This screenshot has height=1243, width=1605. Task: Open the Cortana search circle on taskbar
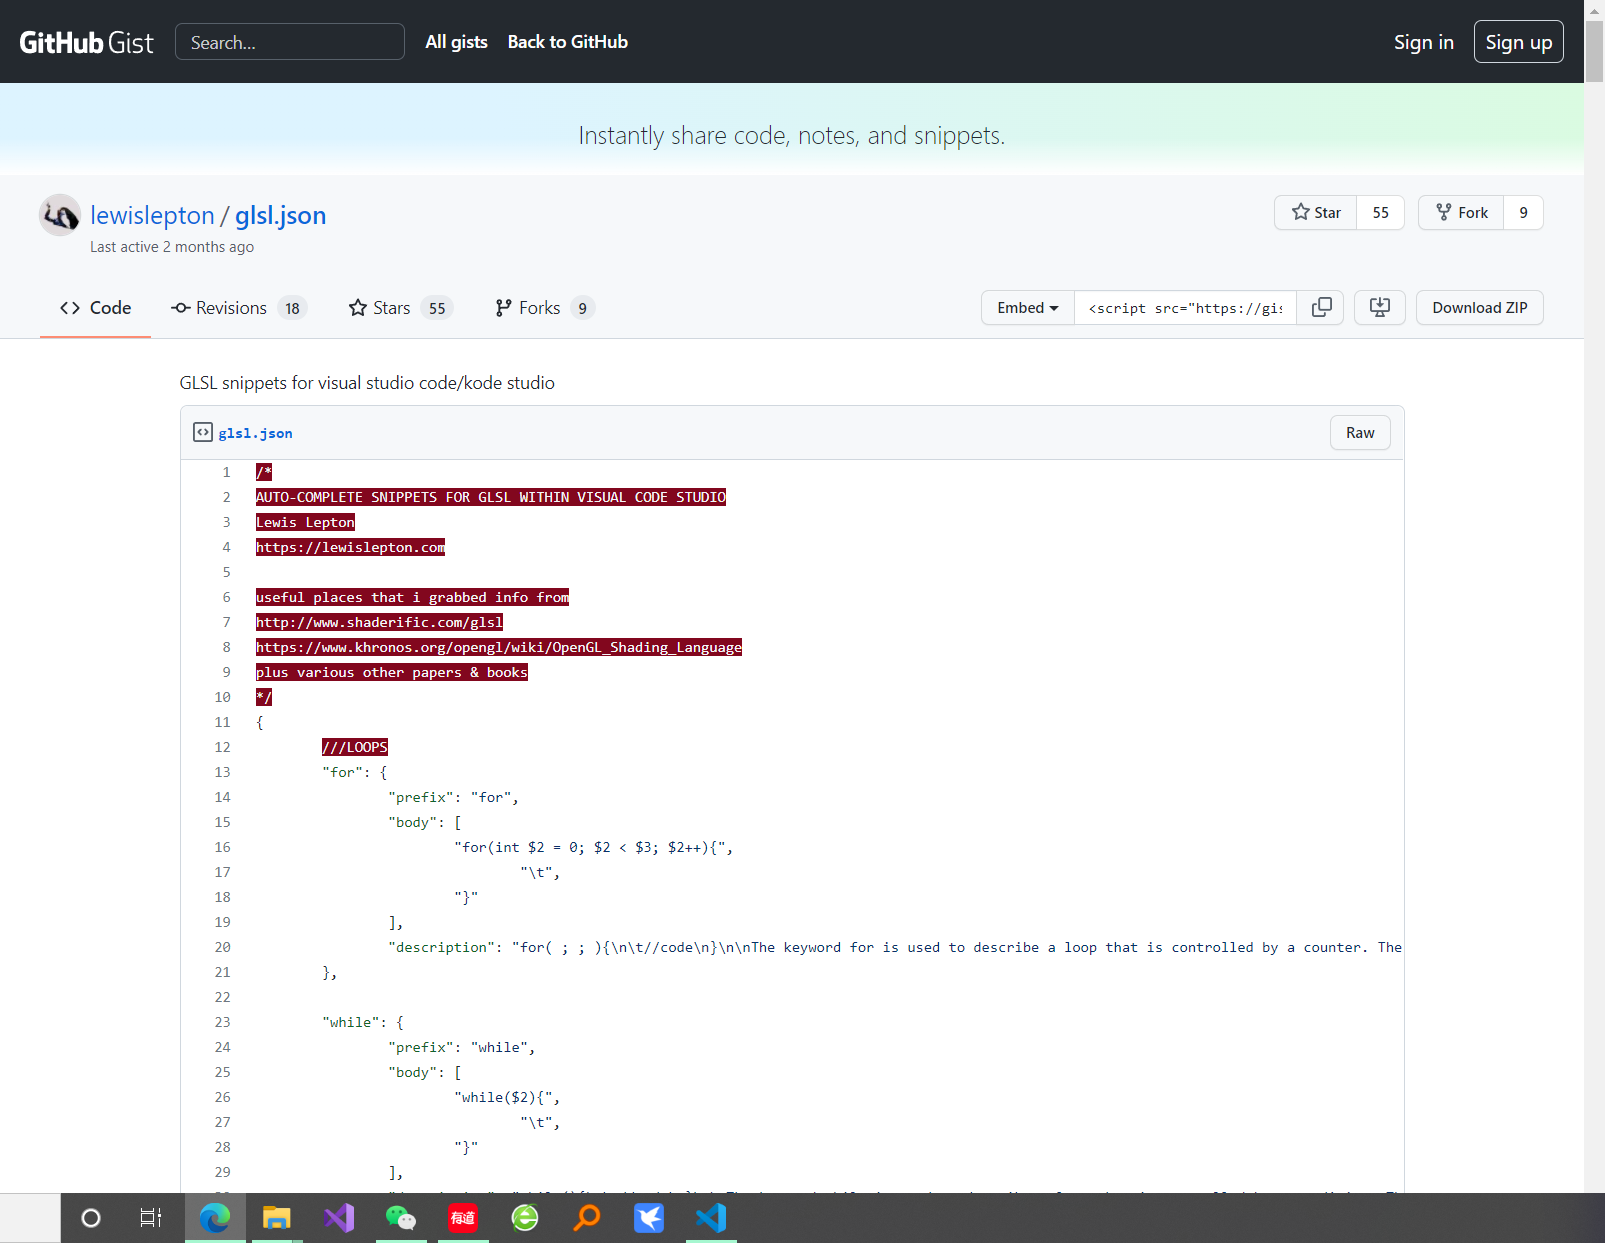coord(91,1218)
